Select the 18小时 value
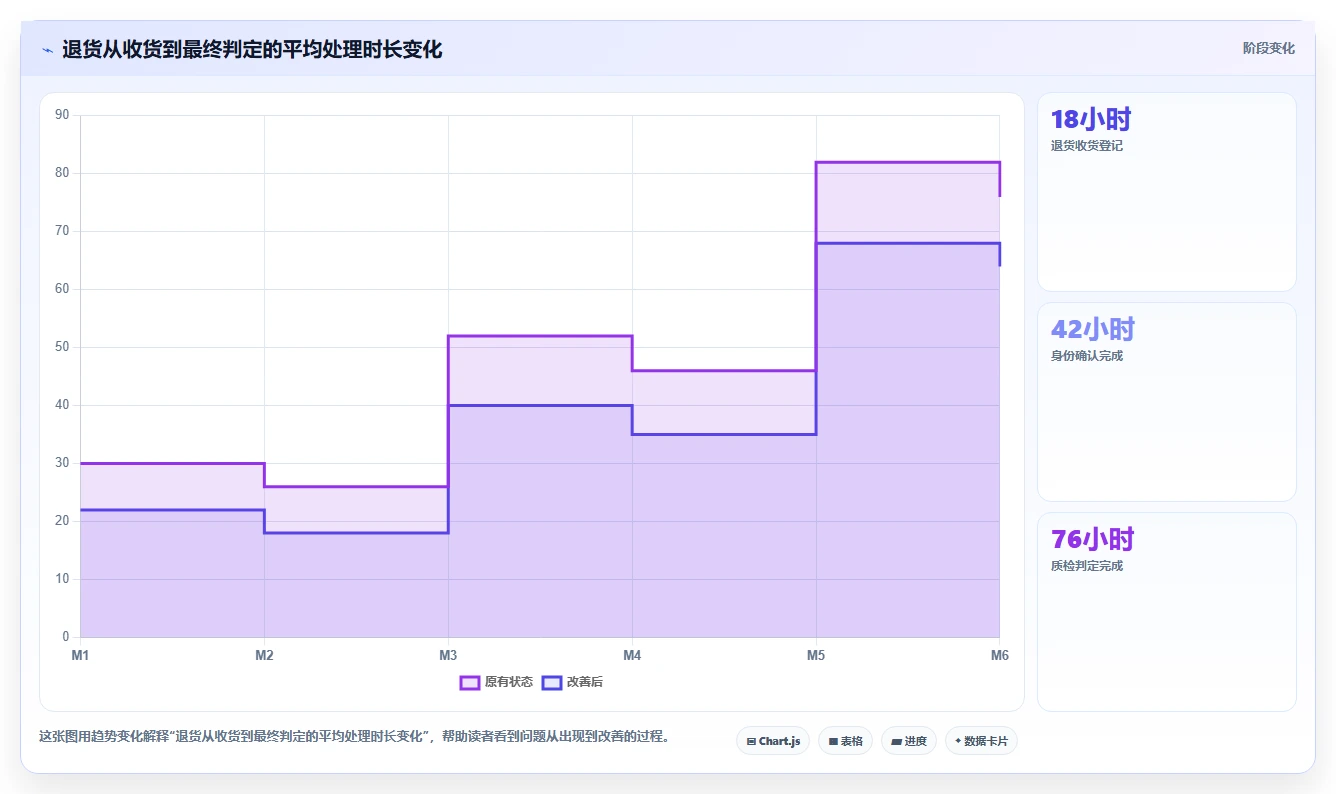1336x794 pixels. click(1091, 120)
